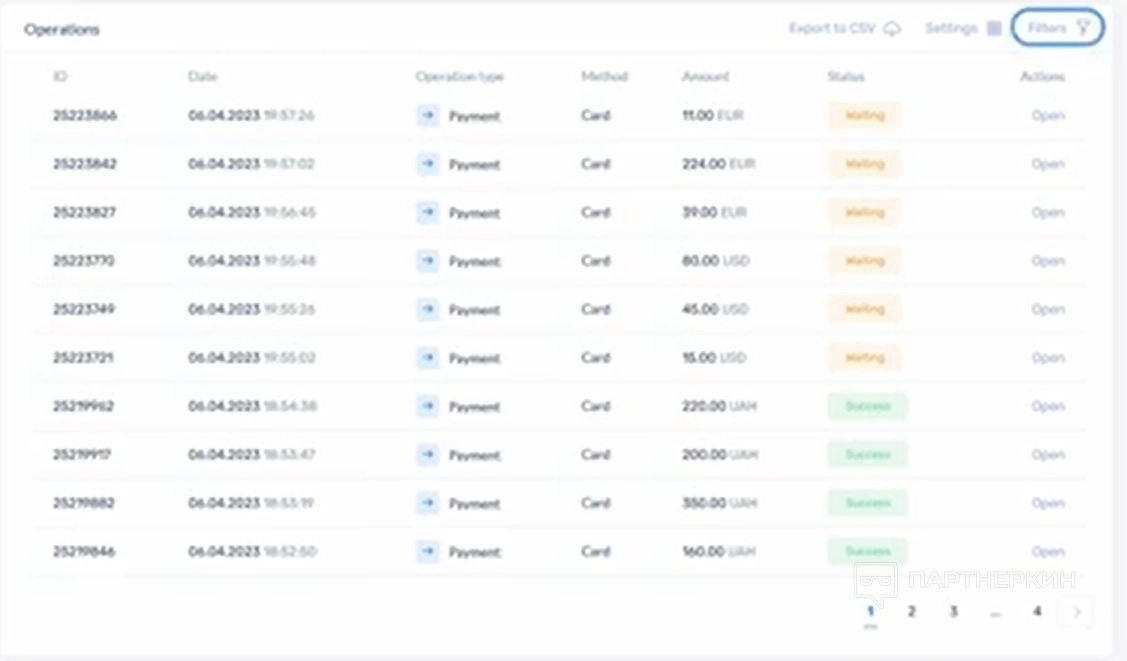
Task: Click payment arrow icon for ID 25223866
Action: point(428,115)
